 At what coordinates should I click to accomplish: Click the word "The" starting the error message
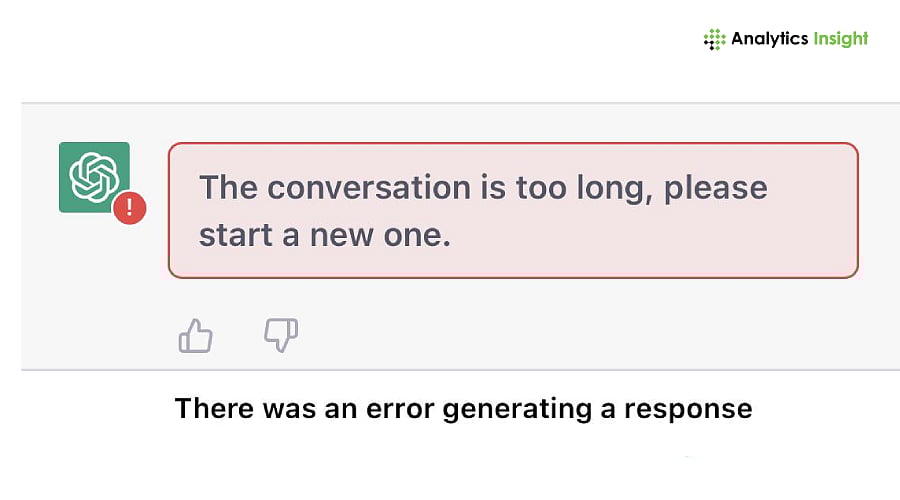[229, 187]
